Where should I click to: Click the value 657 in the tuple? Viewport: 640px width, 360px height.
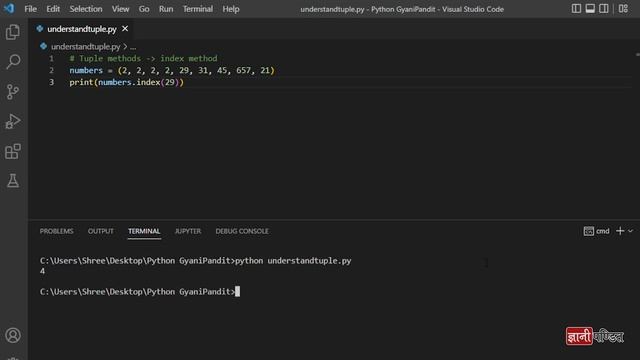click(243, 70)
